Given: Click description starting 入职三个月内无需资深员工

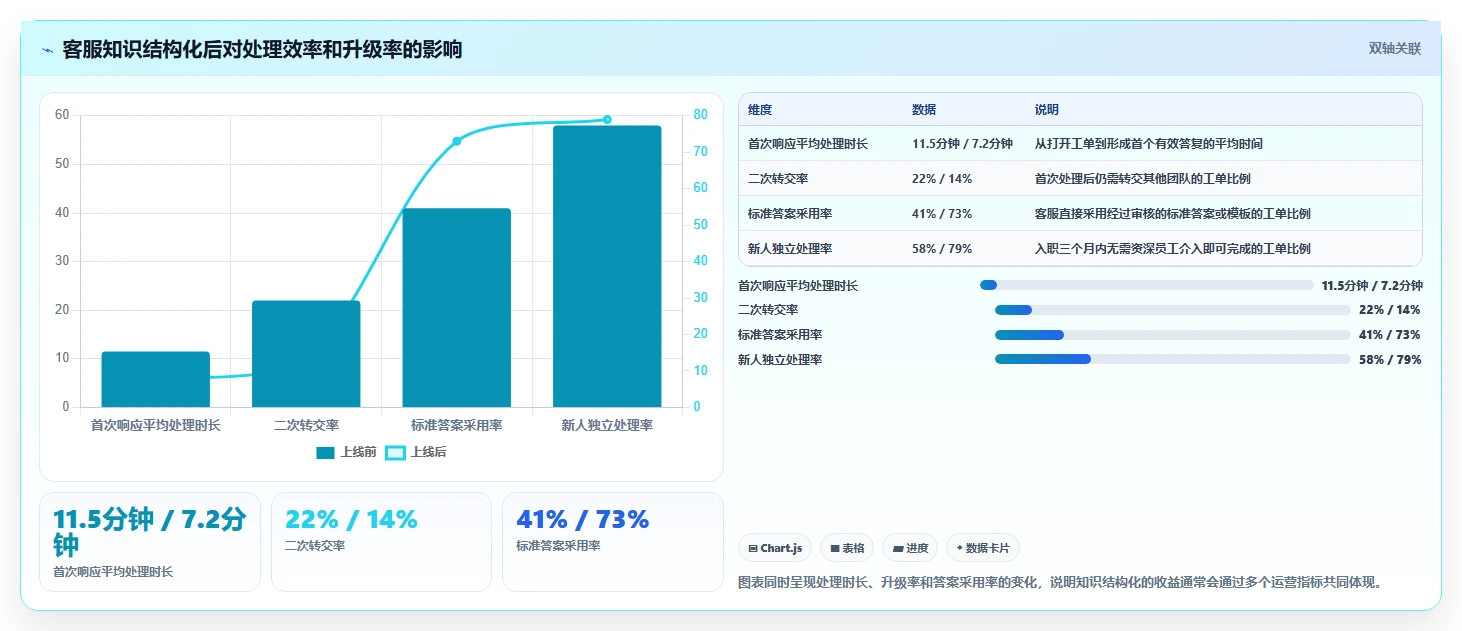Looking at the screenshot, I should (x=1173, y=249).
